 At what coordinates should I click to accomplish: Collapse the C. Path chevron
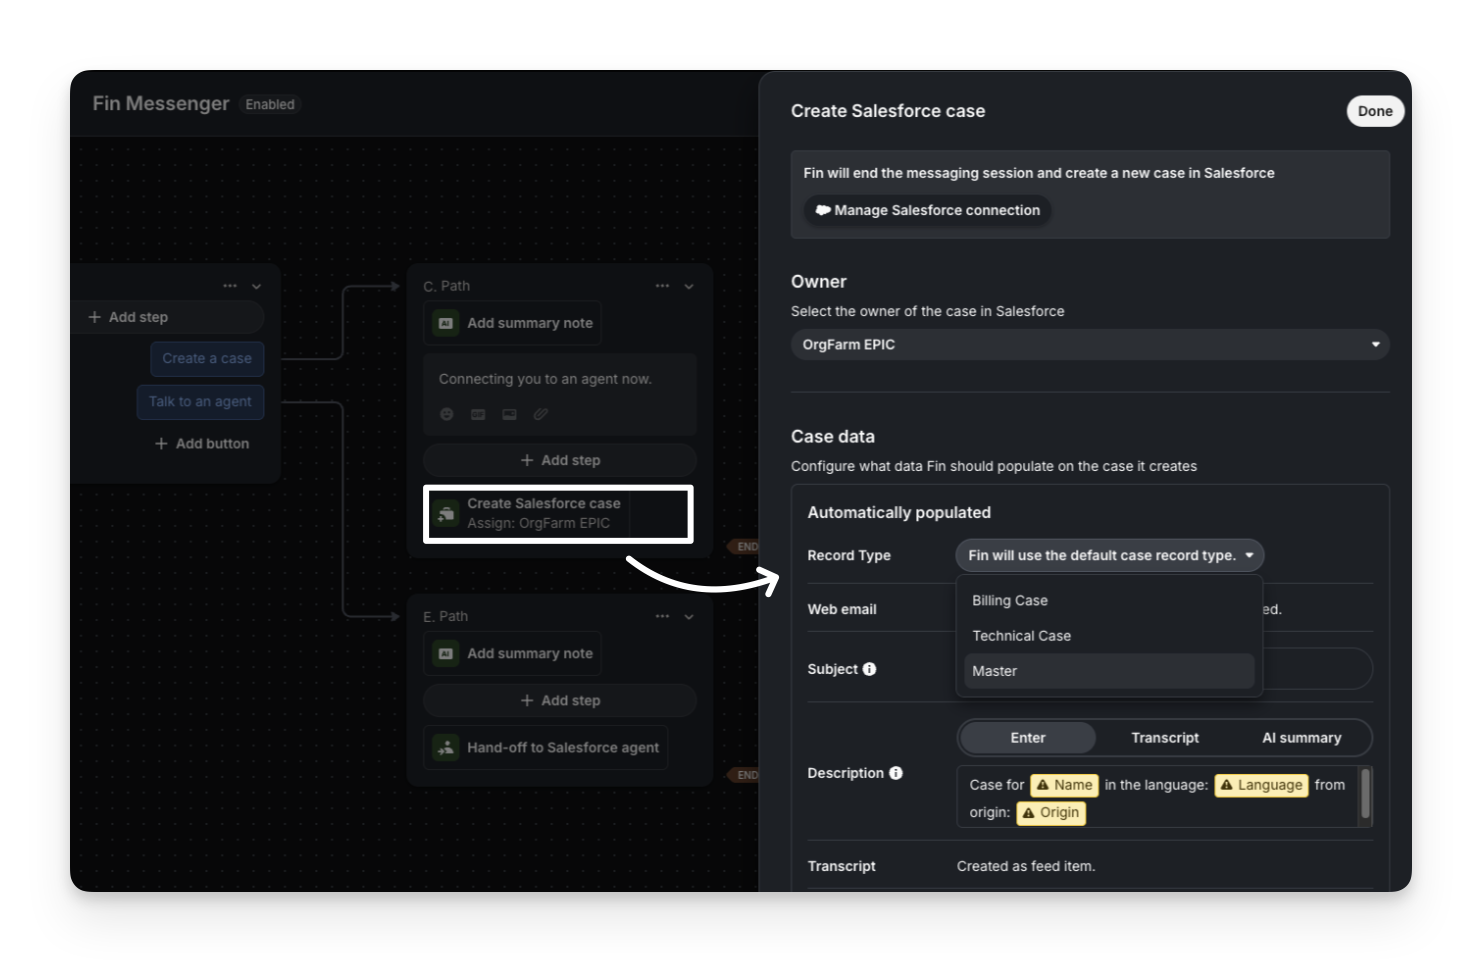(x=689, y=287)
